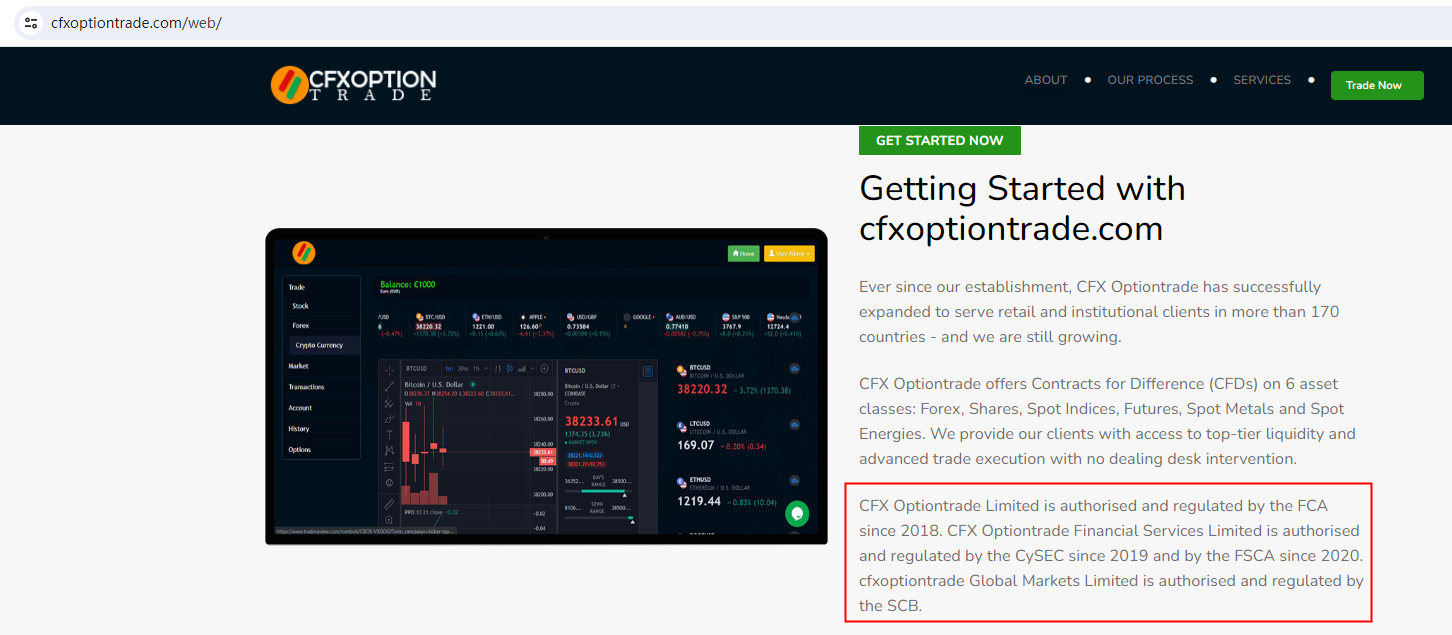Click cloud icon next to LTCUSD card
This screenshot has height=635, width=1452.
click(794, 425)
